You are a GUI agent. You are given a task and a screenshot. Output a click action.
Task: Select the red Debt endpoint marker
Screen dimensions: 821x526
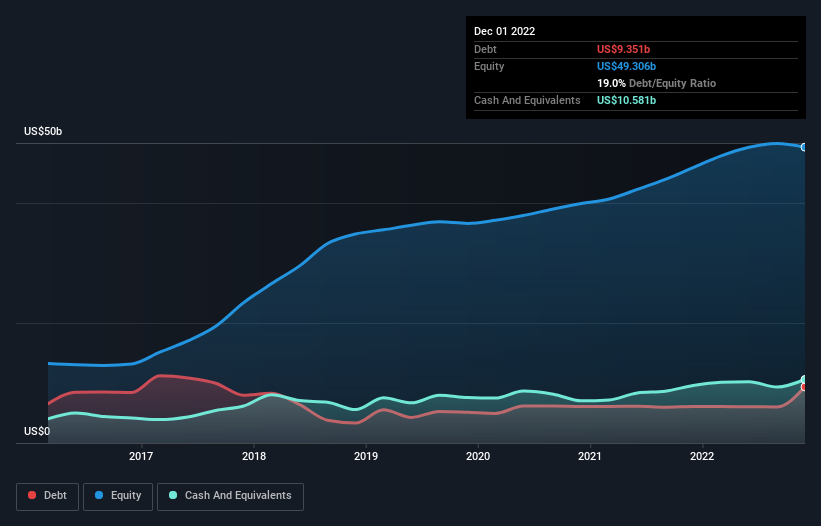coord(804,387)
